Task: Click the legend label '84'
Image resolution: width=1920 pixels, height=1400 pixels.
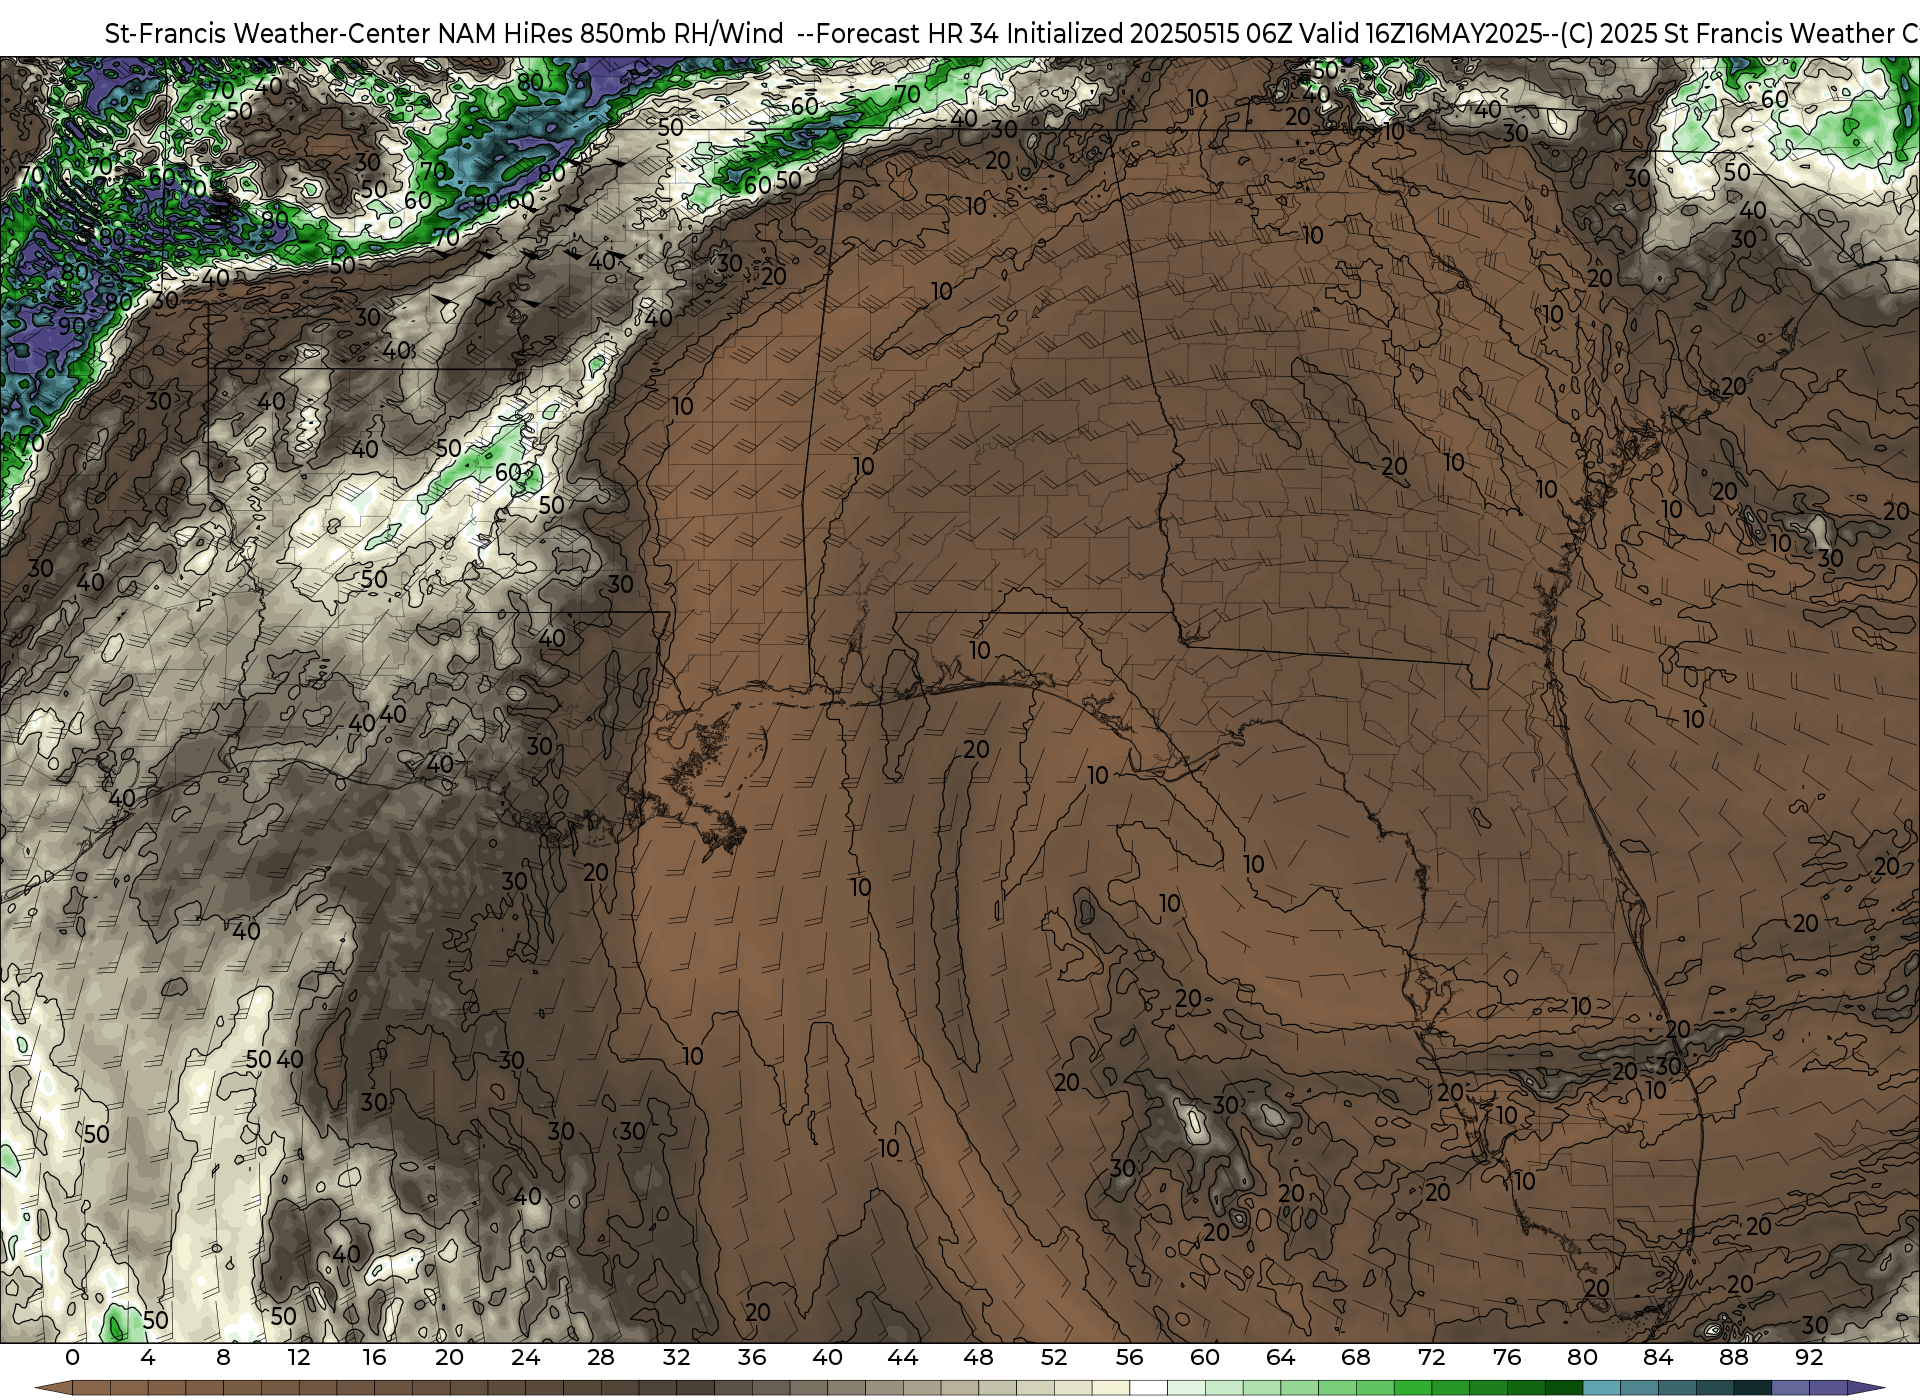Action: pos(1658,1358)
